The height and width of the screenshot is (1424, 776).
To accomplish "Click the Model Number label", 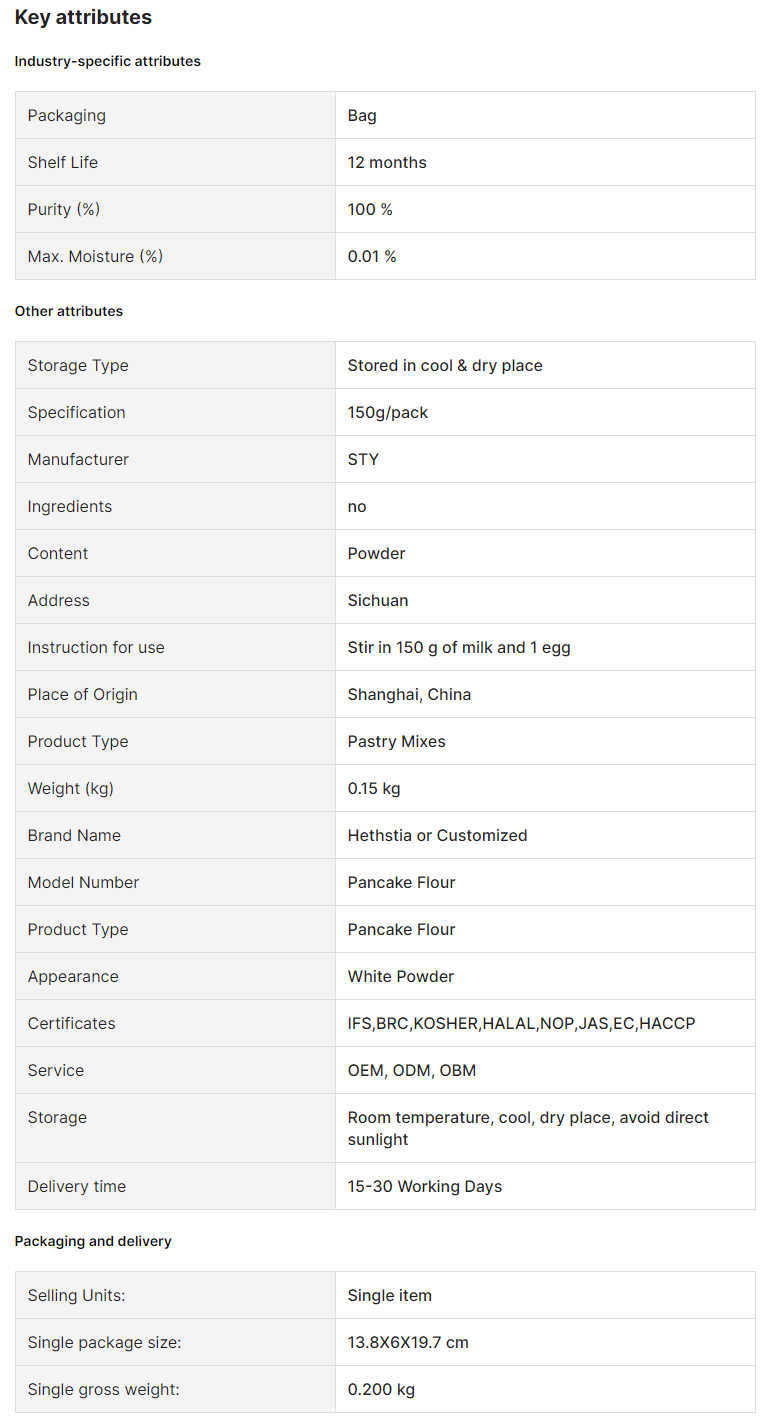I will pyautogui.click(x=83, y=882).
